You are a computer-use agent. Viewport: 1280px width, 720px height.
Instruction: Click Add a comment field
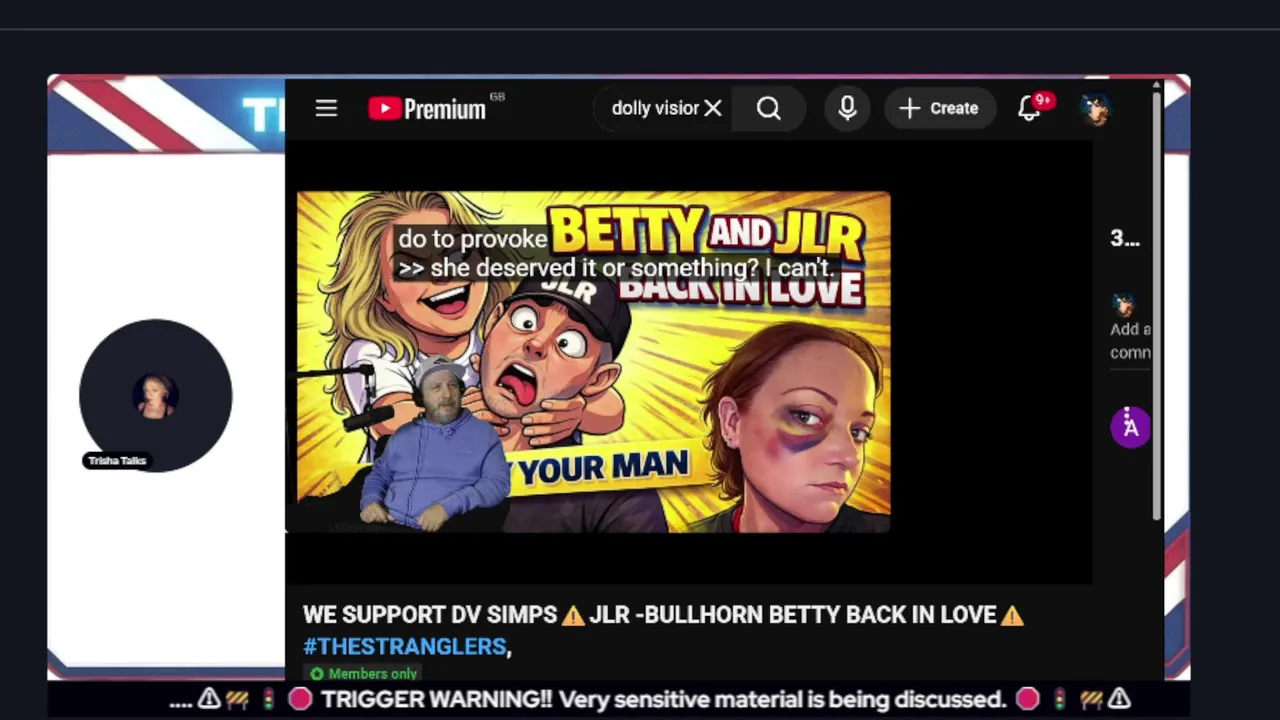point(1131,341)
